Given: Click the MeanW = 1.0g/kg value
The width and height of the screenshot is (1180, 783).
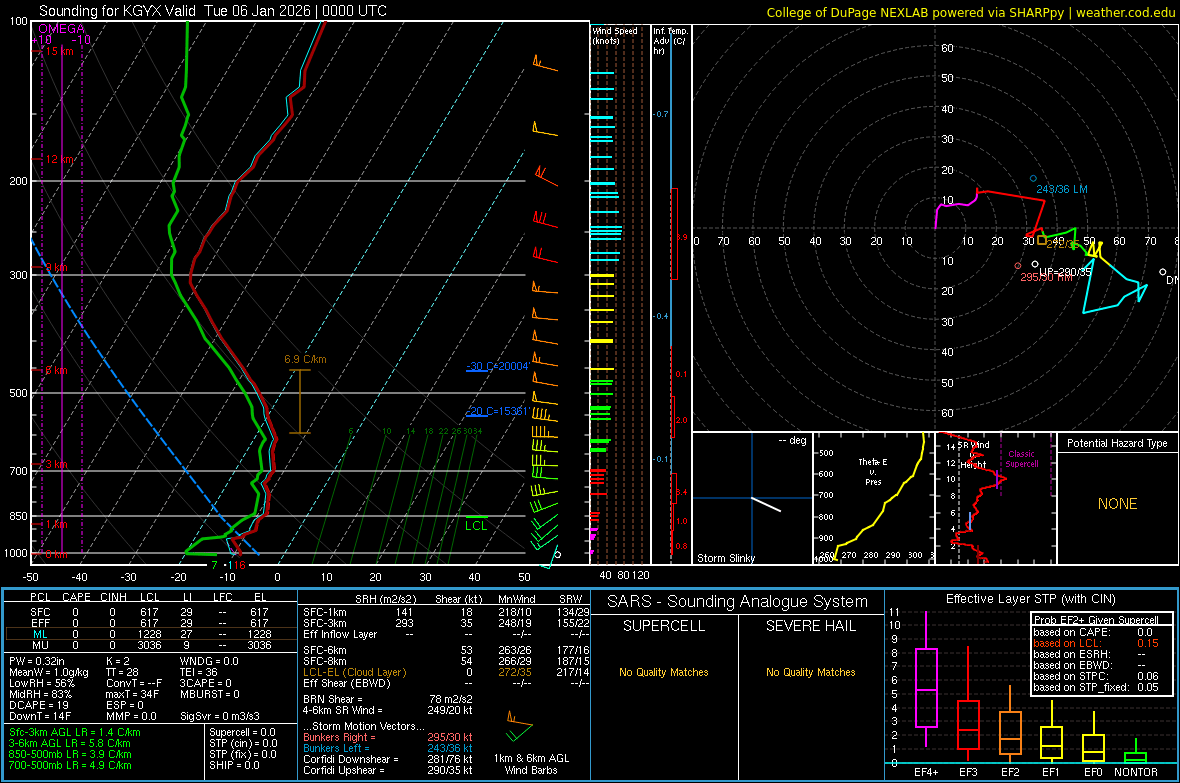Looking at the screenshot, I should pos(49,672).
